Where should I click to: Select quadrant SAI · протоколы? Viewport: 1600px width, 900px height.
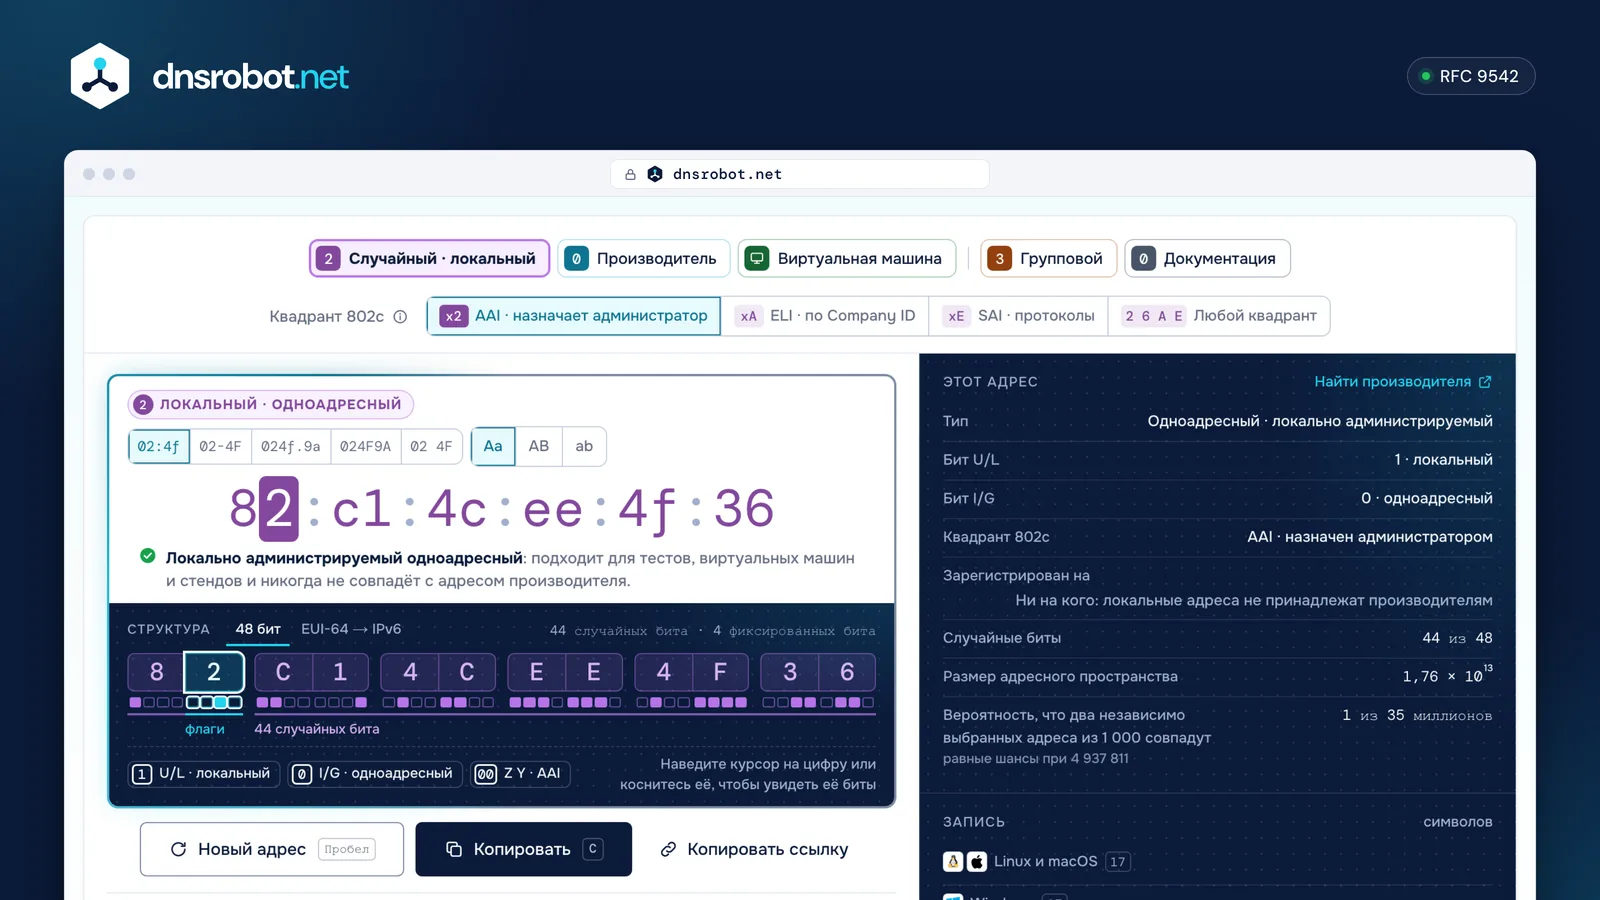click(1019, 316)
